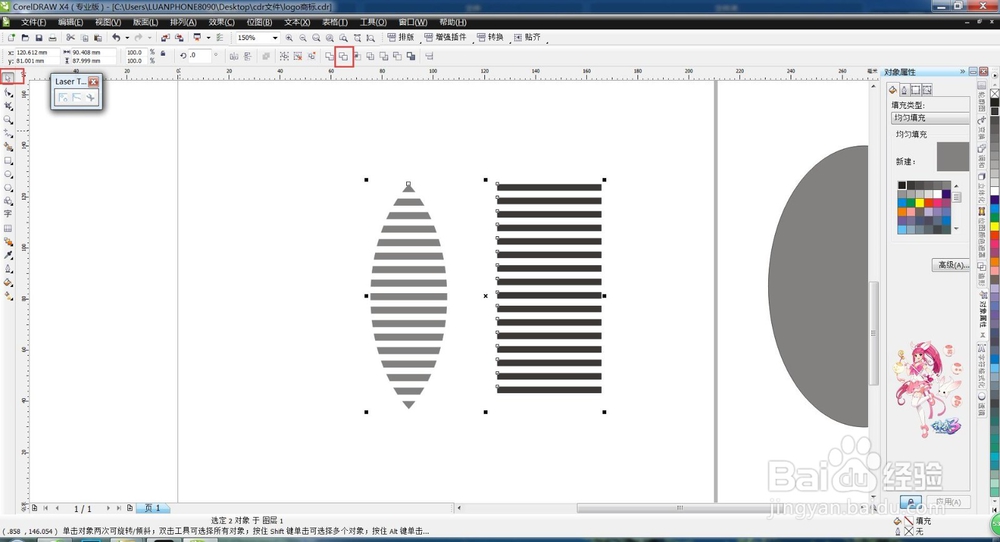Click the Back minus front button
Viewport: 1000px width, 542px height.
pos(397,56)
